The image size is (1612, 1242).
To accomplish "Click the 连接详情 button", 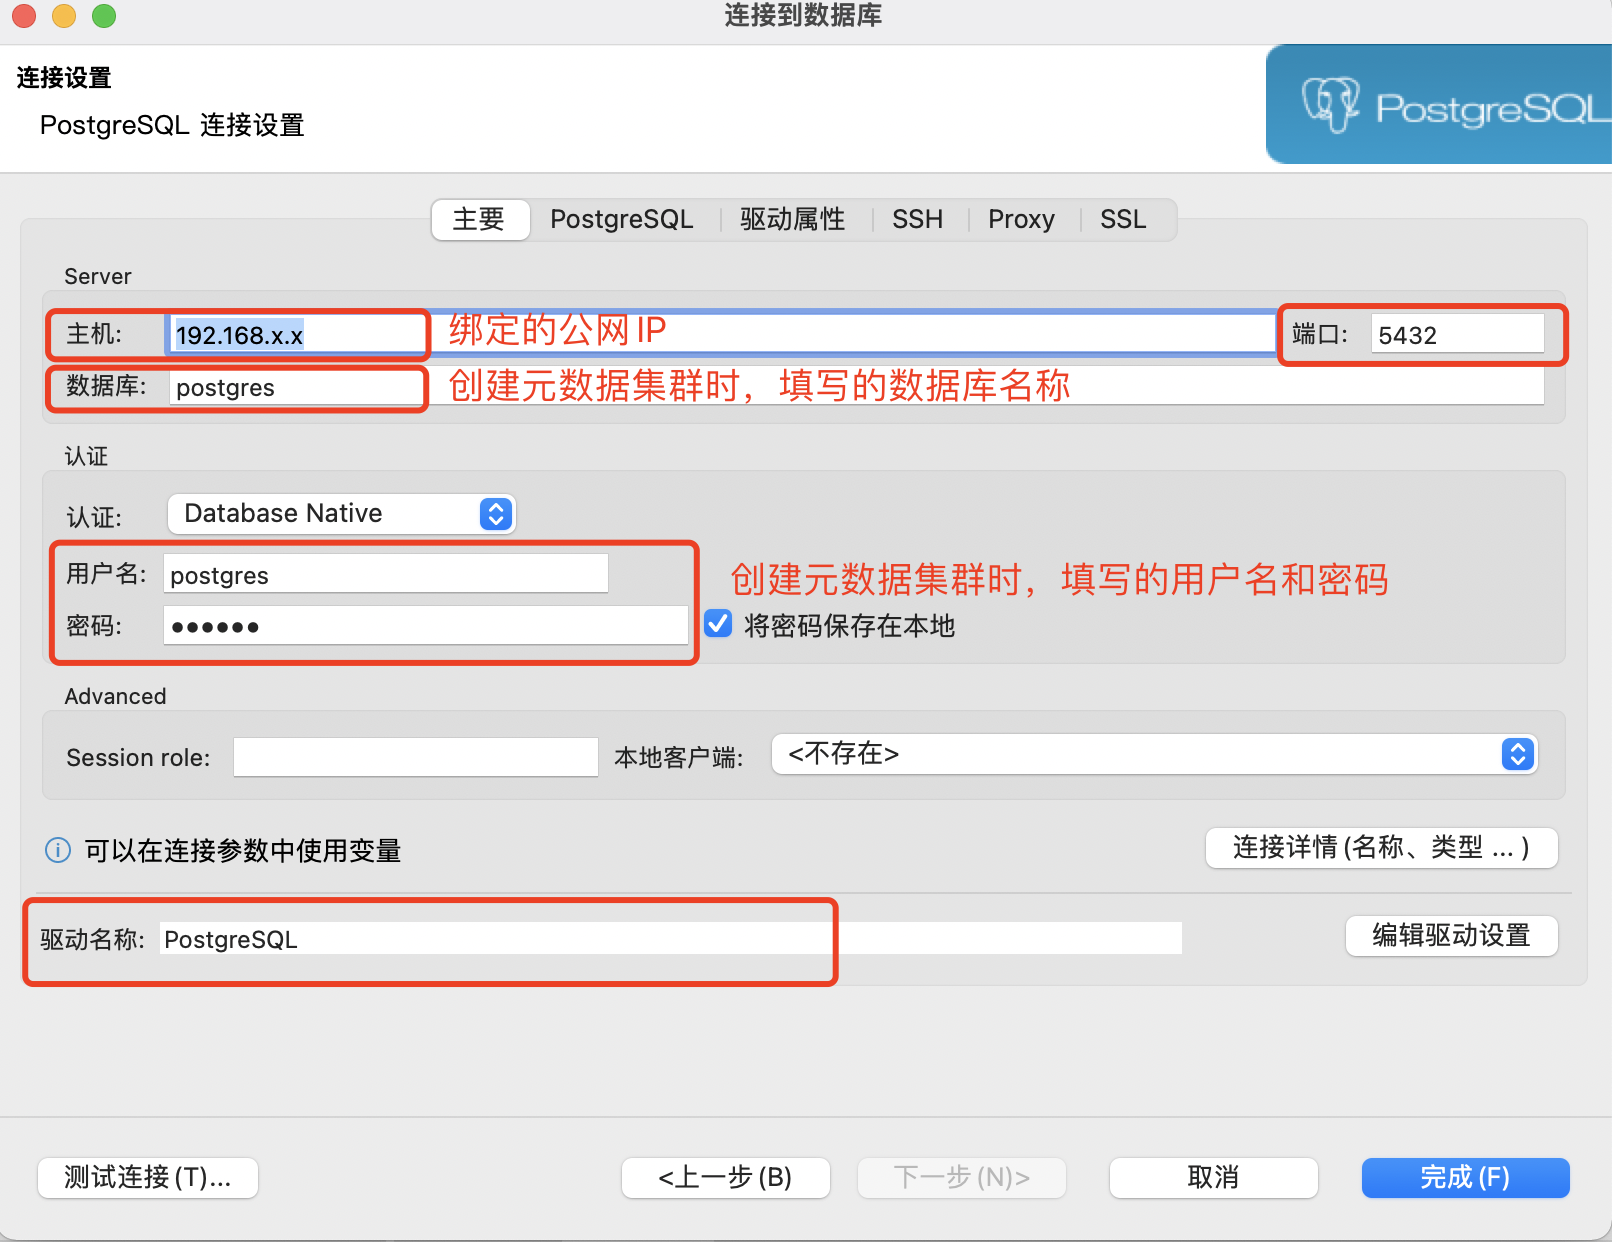I will tap(1380, 848).
